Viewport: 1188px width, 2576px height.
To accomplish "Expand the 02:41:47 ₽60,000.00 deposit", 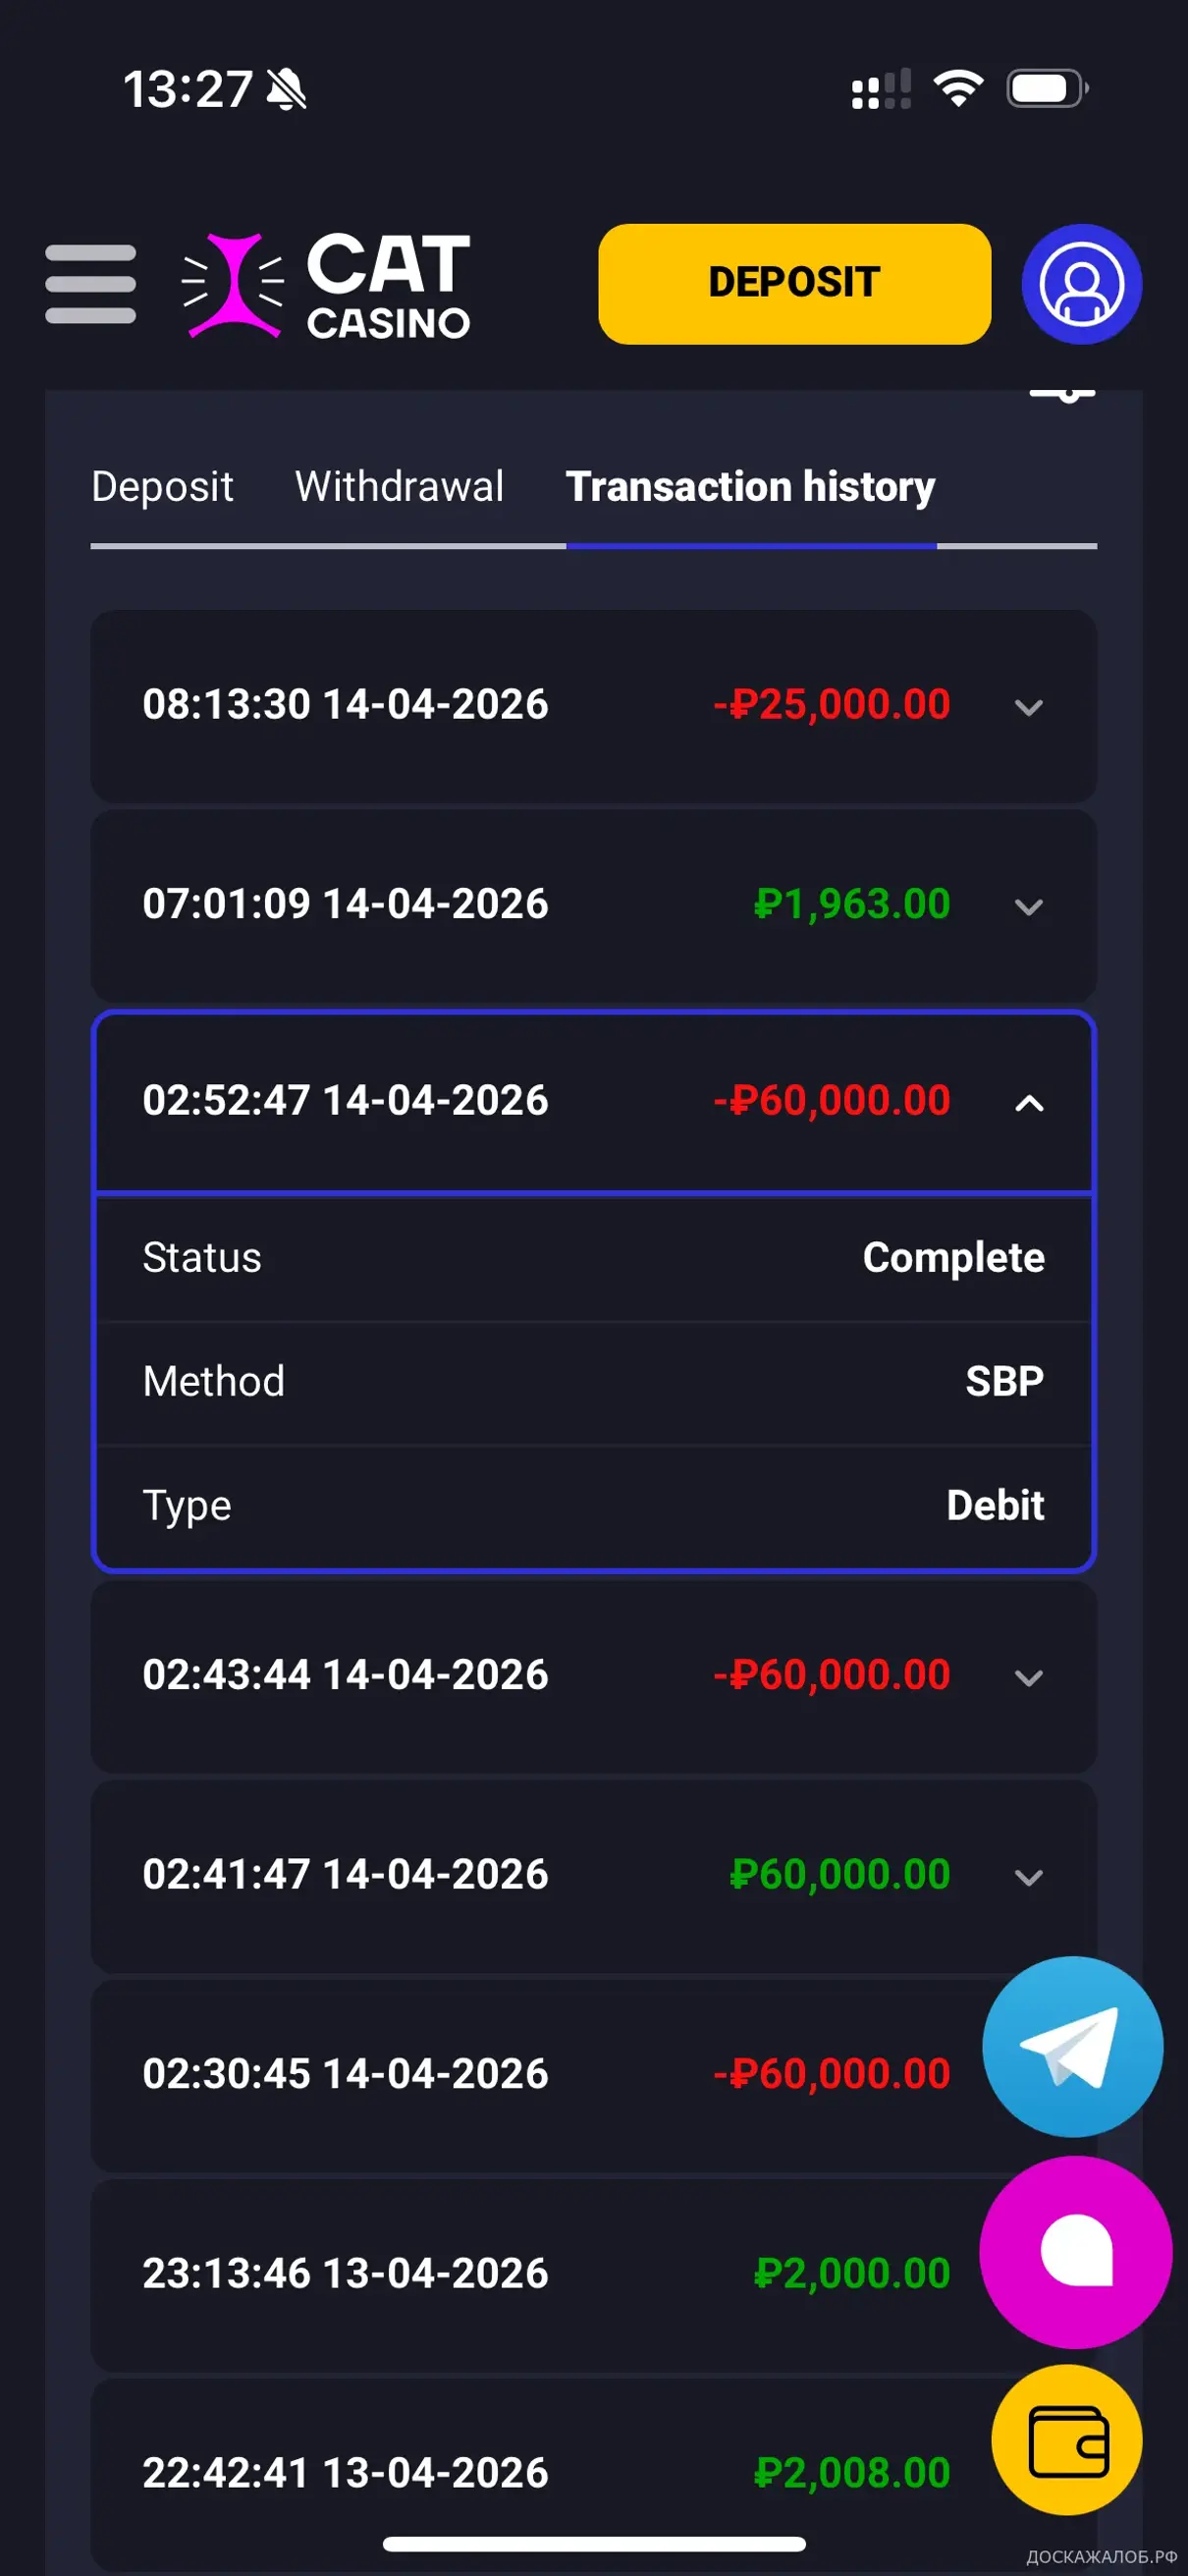I will point(1029,1877).
